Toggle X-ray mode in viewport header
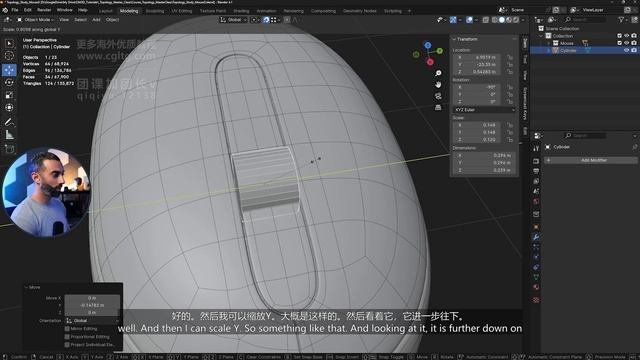This screenshot has width=640, height=360. point(486,20)
